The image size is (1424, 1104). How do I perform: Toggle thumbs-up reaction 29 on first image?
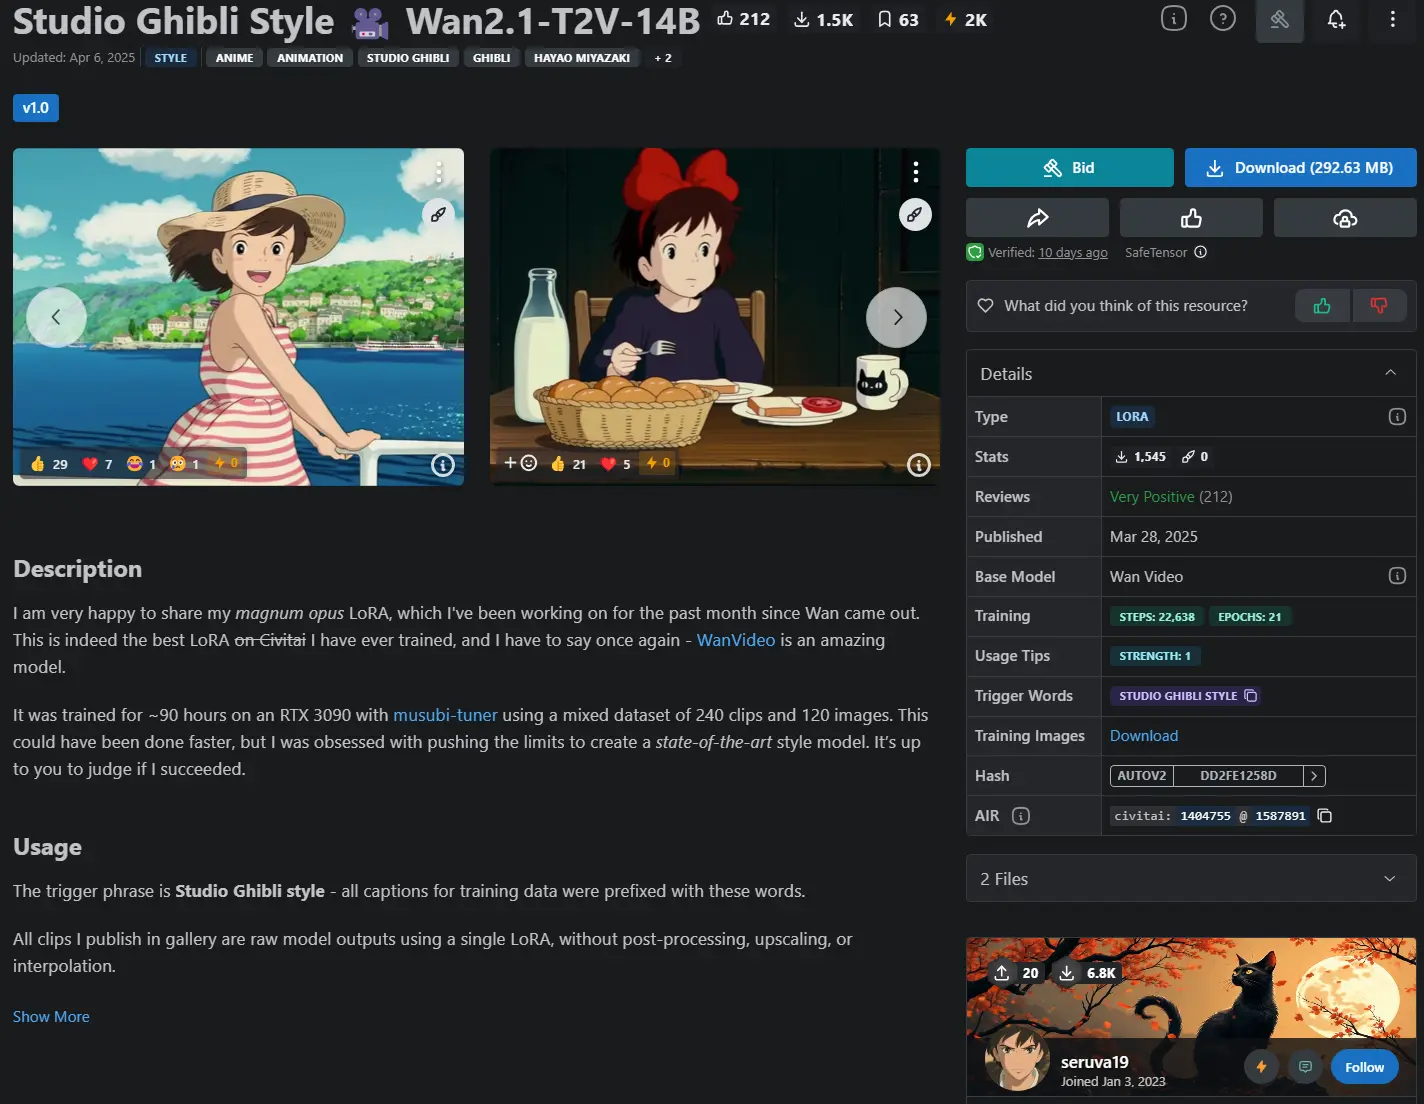coord(49,464)
